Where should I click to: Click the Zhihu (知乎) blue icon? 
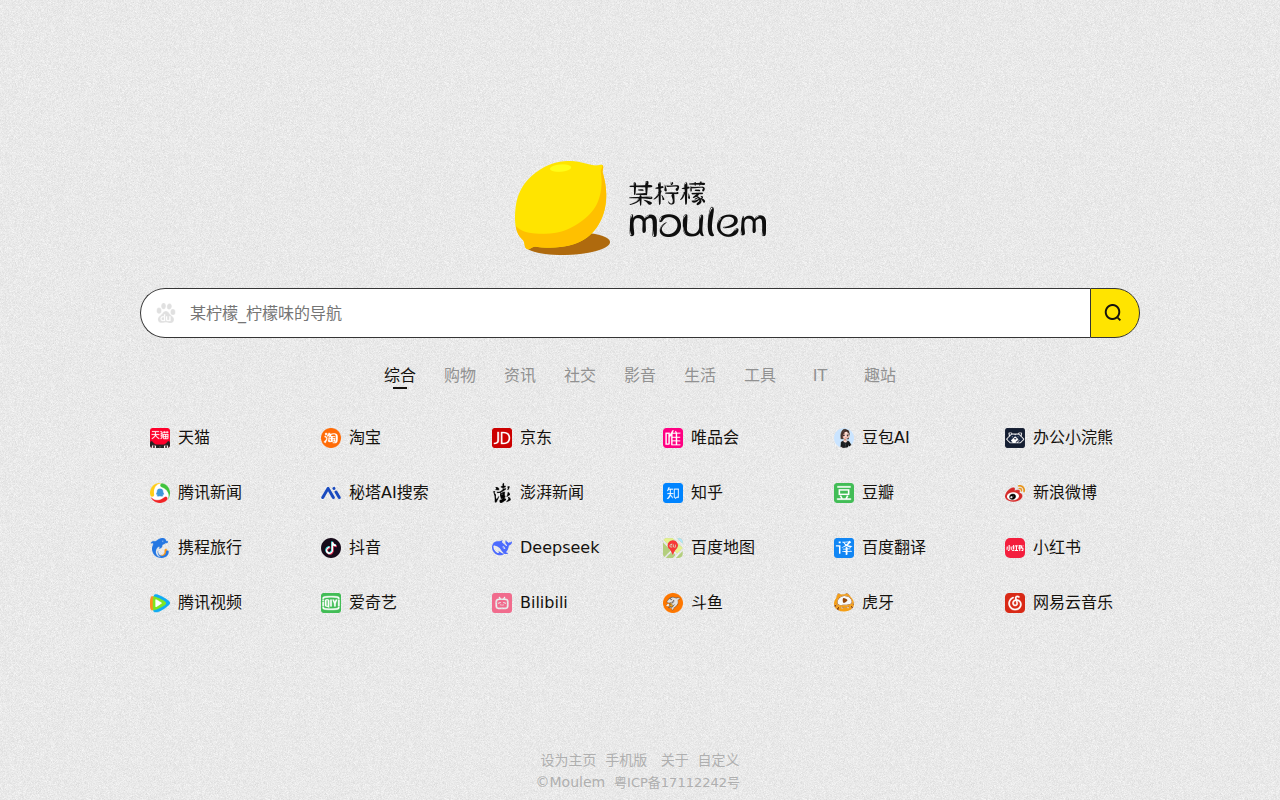[x=673, y=493]
